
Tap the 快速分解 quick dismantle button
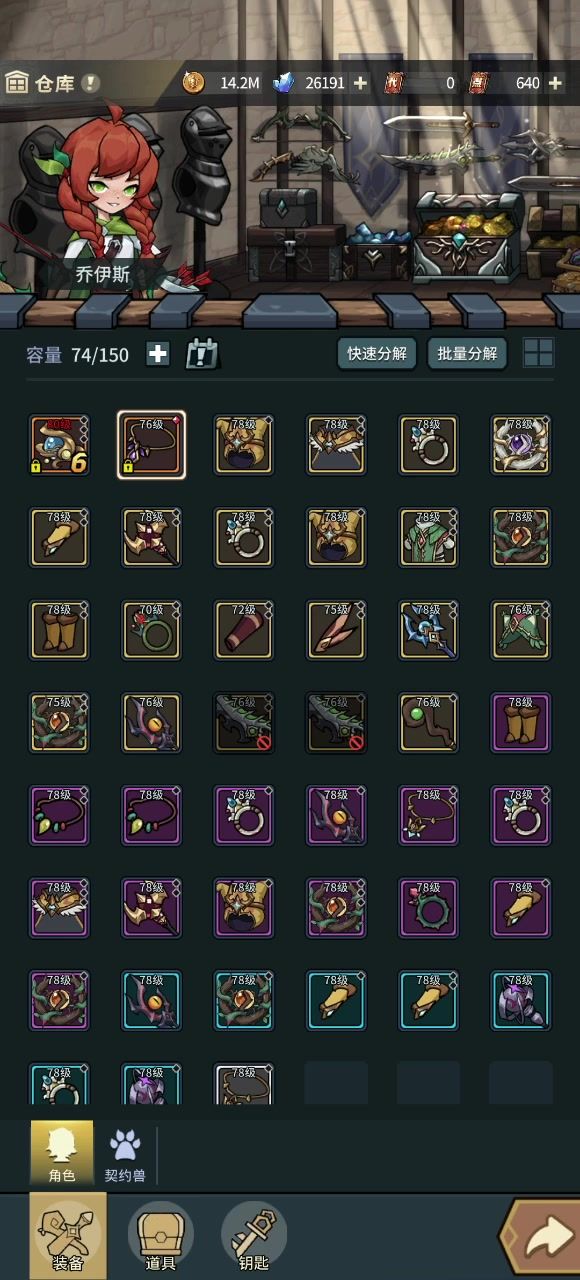(x=377, y=354)
